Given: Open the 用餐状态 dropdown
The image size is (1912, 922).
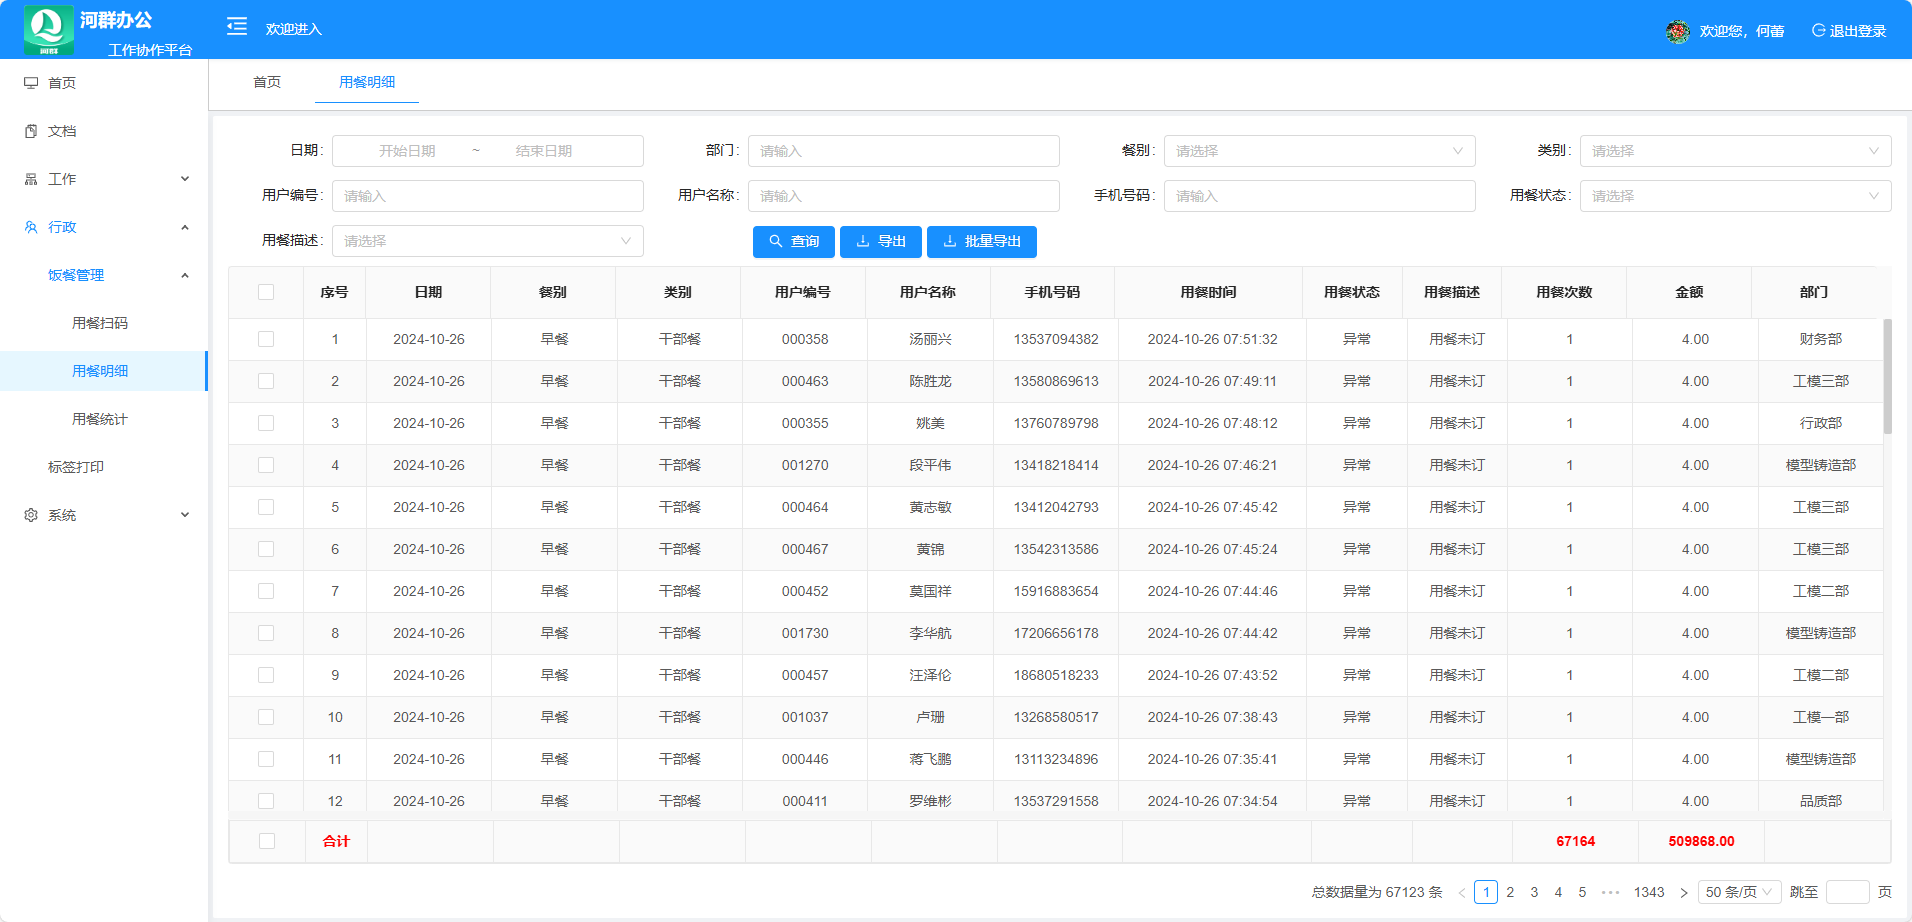Looking at the screenshot, I should (x=1735, y=196).
